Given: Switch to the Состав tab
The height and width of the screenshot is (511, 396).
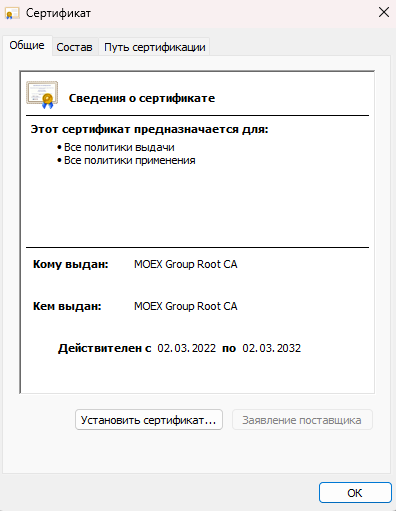Looking at the screenshot, I should point(74,47).
